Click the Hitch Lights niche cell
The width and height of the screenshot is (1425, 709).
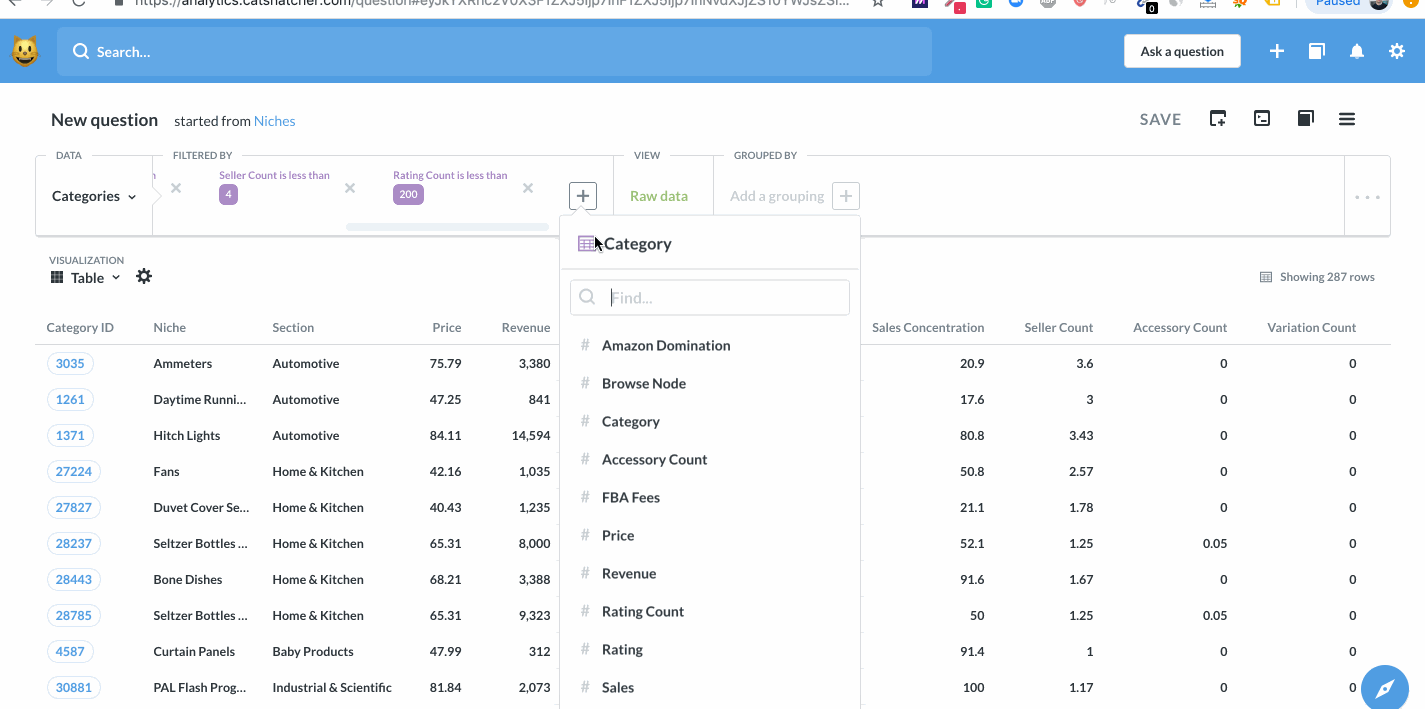point(187,436)
